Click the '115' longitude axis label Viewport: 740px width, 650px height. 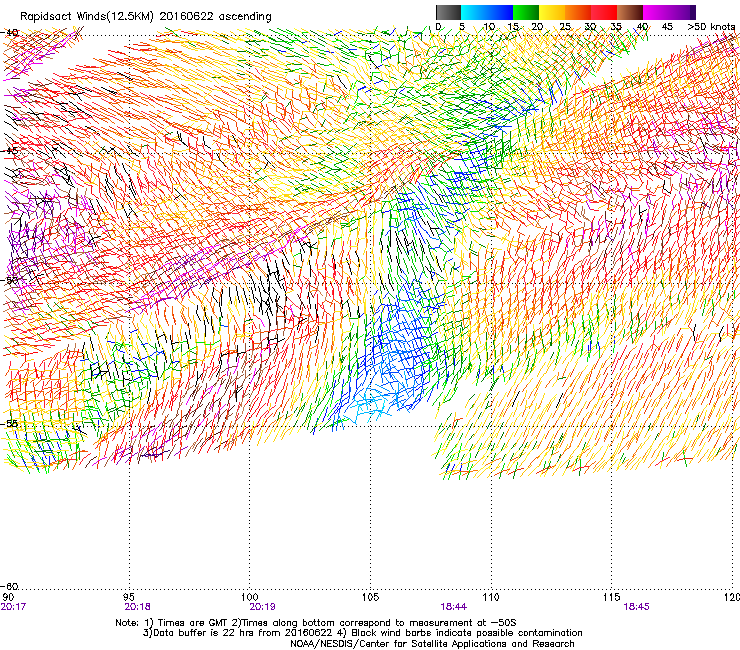[x=612, y=597]
